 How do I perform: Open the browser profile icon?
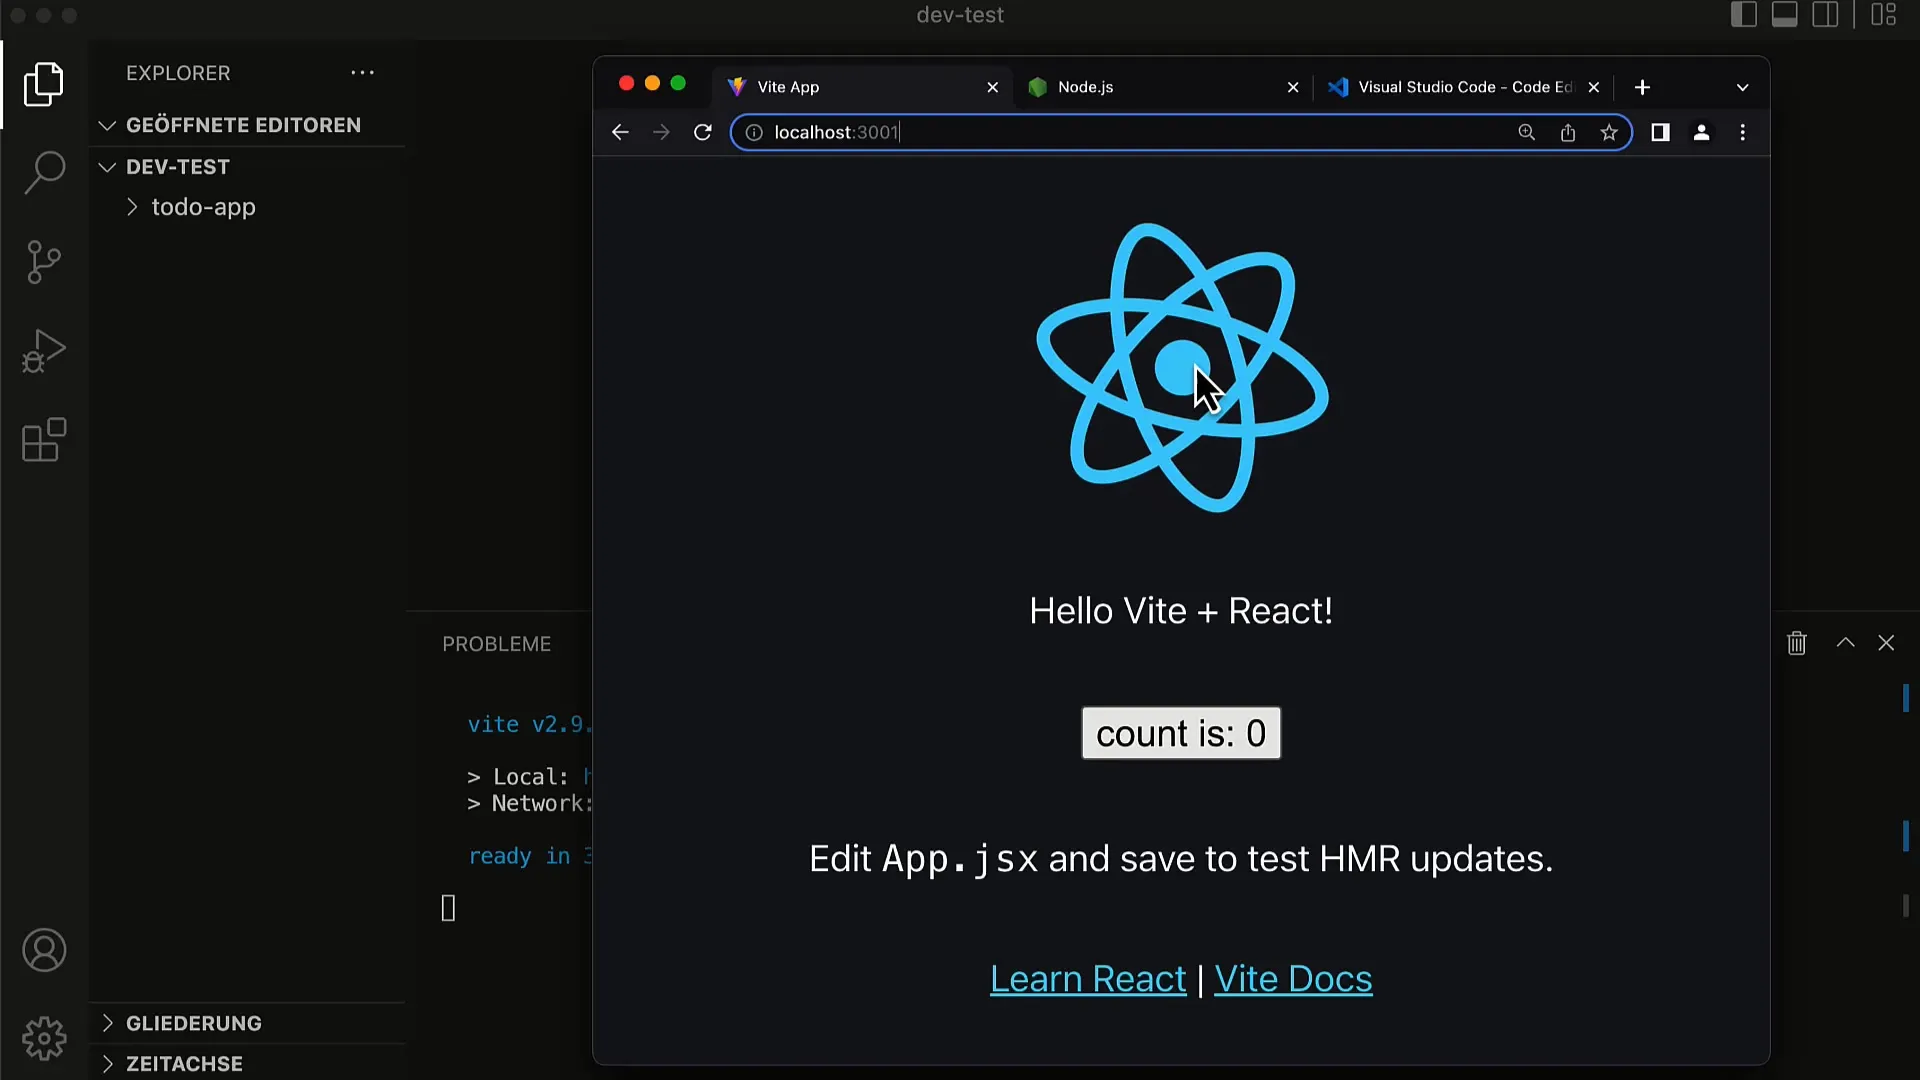[x=1701, y=132]
